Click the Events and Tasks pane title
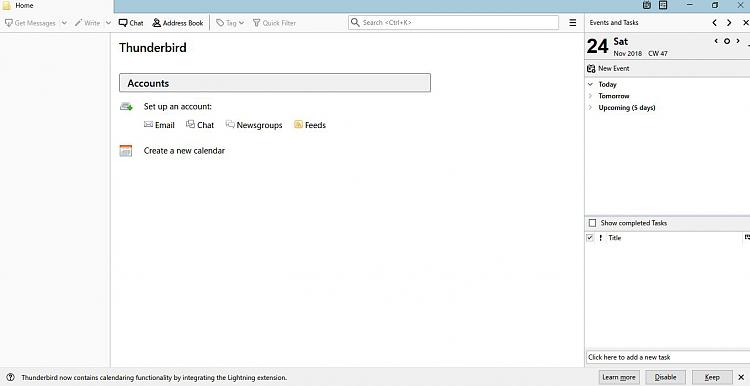 click(x=614, y=22)
